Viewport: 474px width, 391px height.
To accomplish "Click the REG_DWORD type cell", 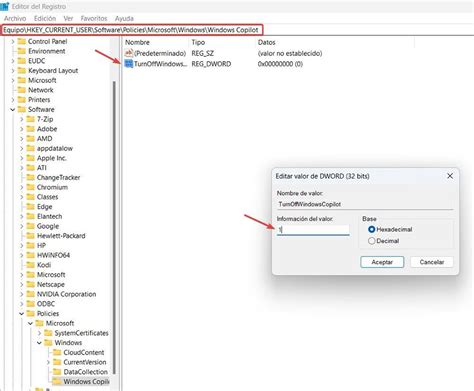I will (x=211, y=64).
